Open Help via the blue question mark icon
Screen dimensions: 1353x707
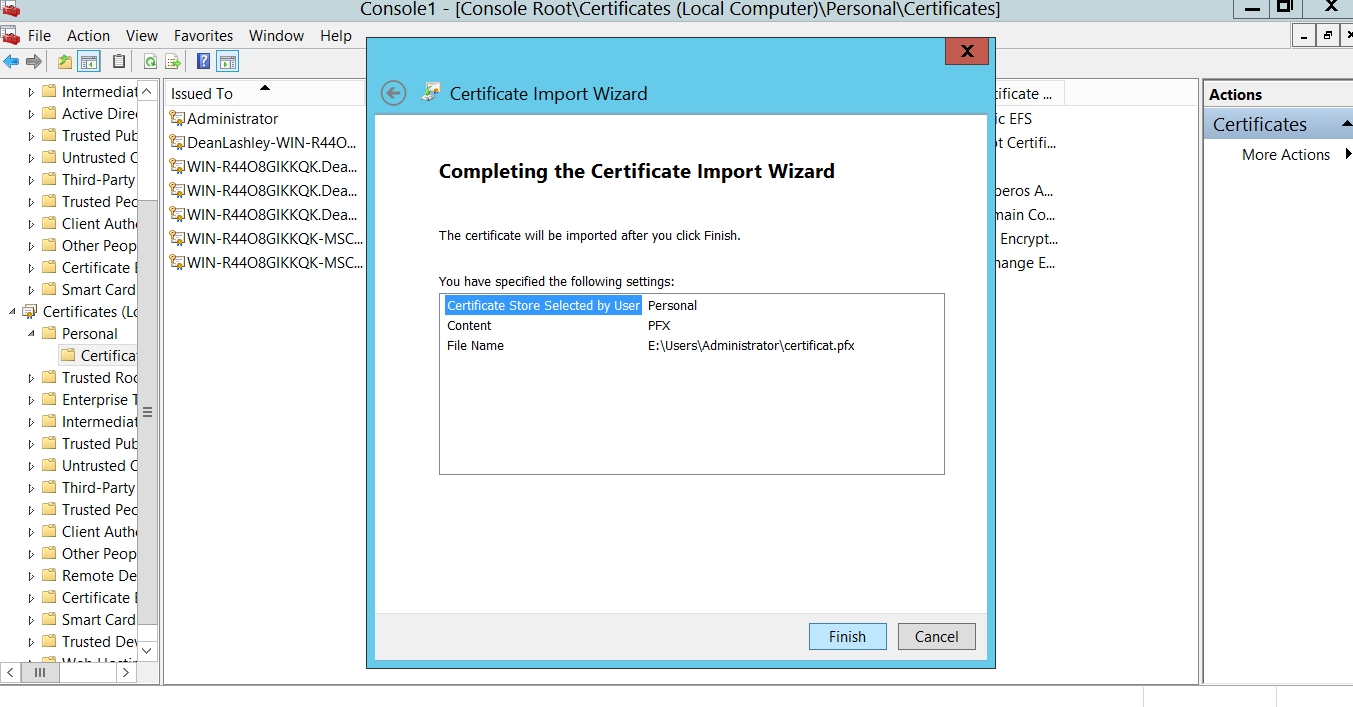204,62
